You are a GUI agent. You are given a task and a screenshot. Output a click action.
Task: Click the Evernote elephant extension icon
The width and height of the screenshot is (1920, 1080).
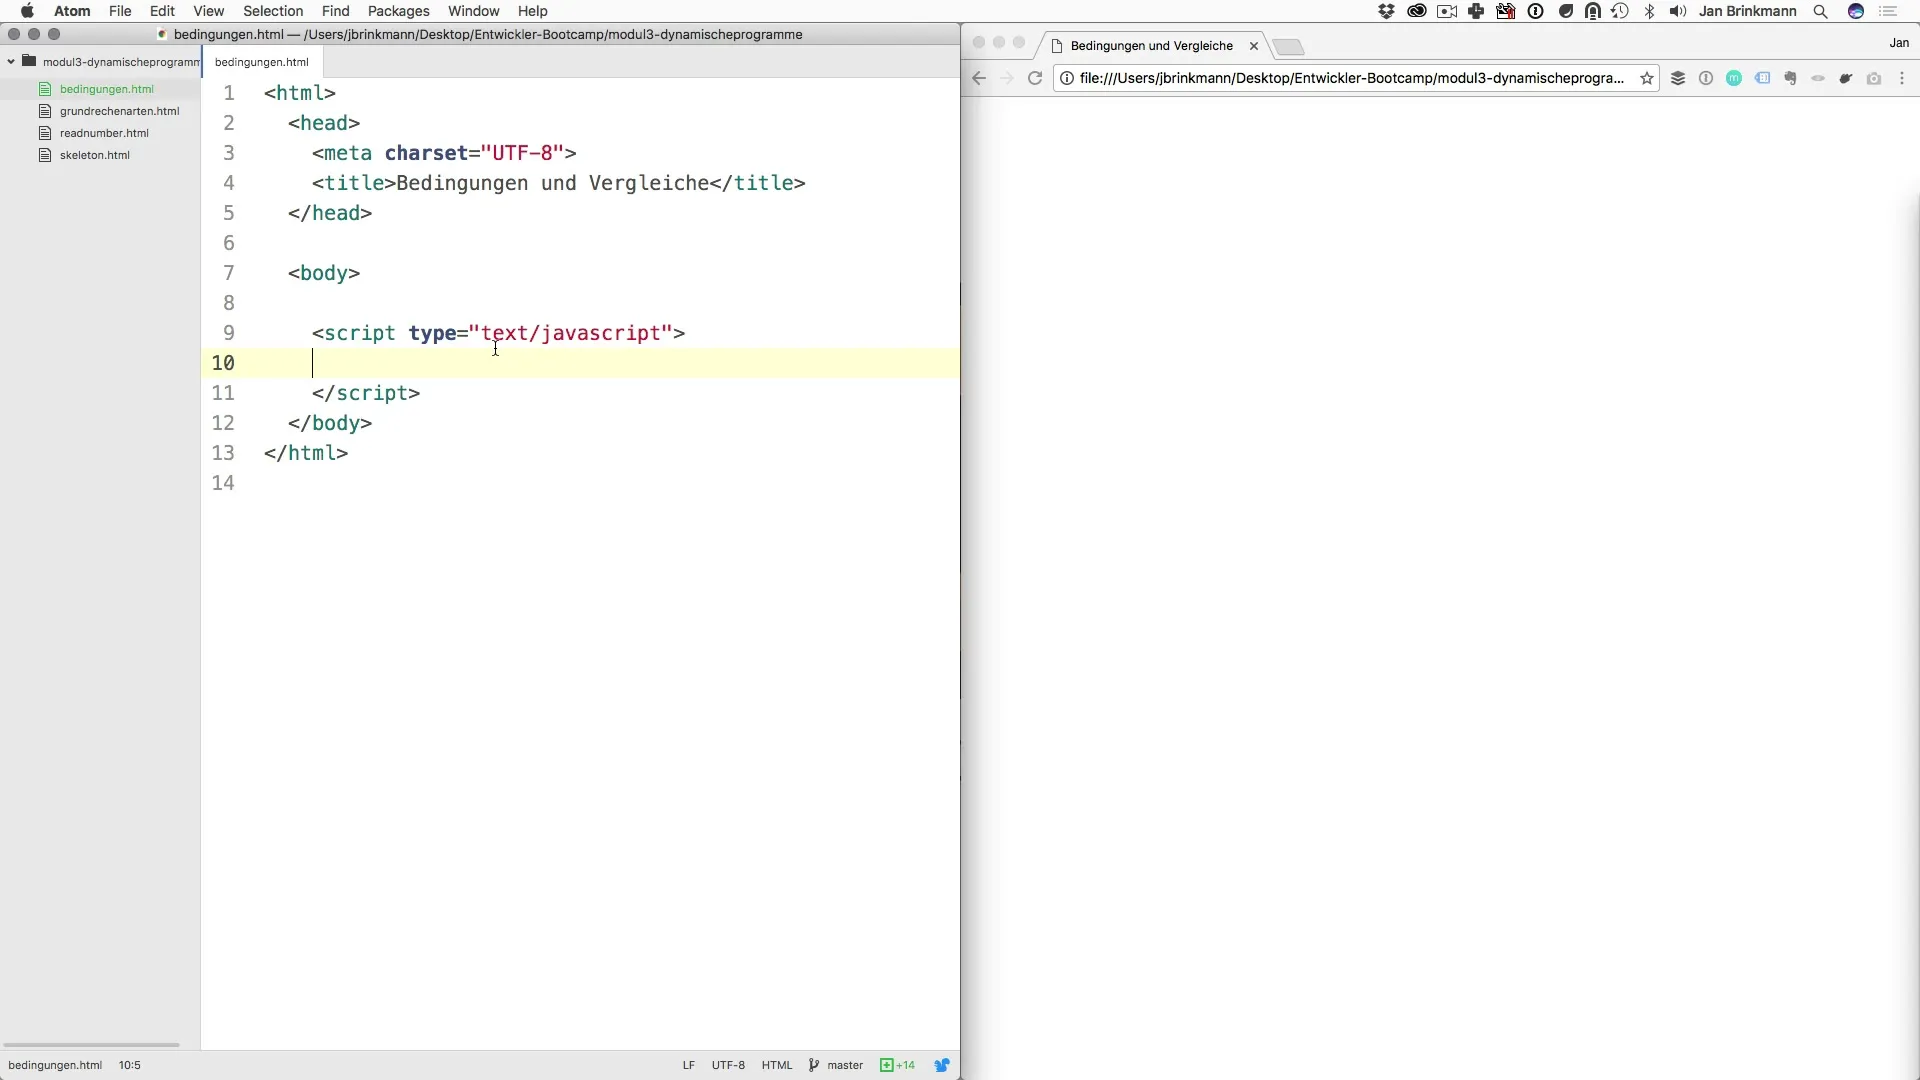[1790, 78]
